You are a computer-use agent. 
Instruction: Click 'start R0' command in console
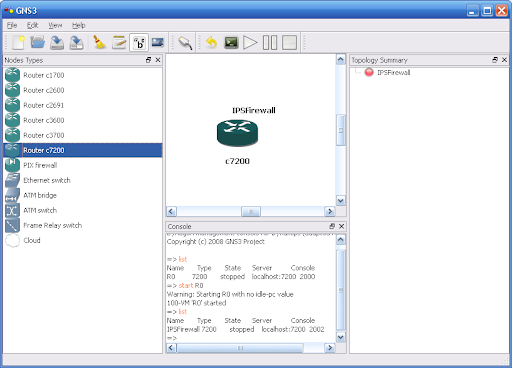click(191, 285)
